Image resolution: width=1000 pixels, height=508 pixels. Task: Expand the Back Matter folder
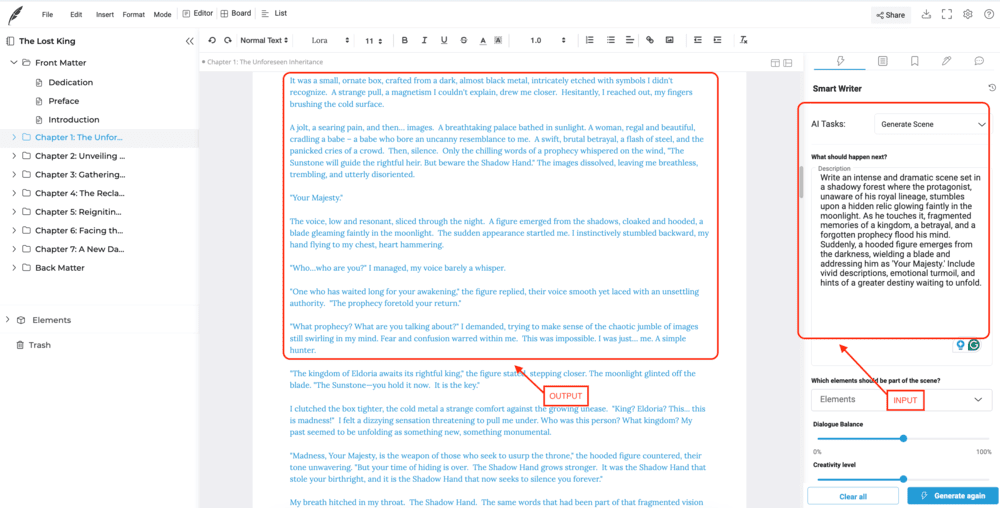pos(13,268)
